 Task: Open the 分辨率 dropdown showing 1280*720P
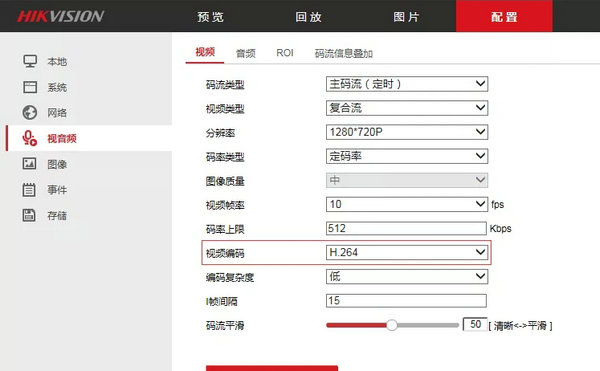pyautogui.click(x=407, y=132)
